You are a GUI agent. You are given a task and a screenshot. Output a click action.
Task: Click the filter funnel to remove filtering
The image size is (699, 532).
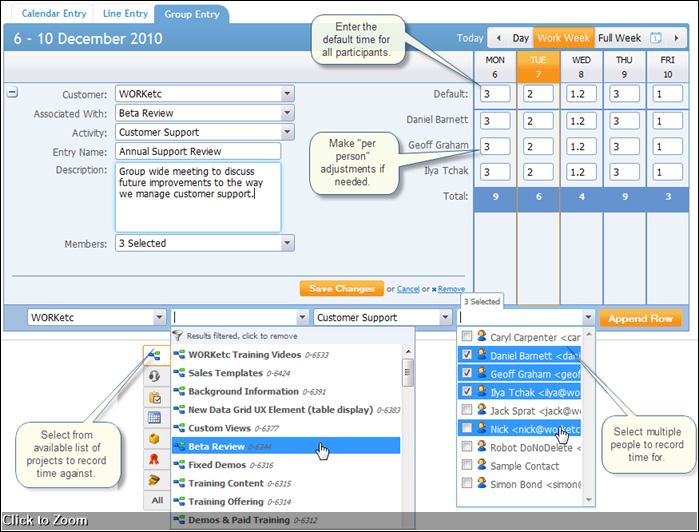point(178,337)
